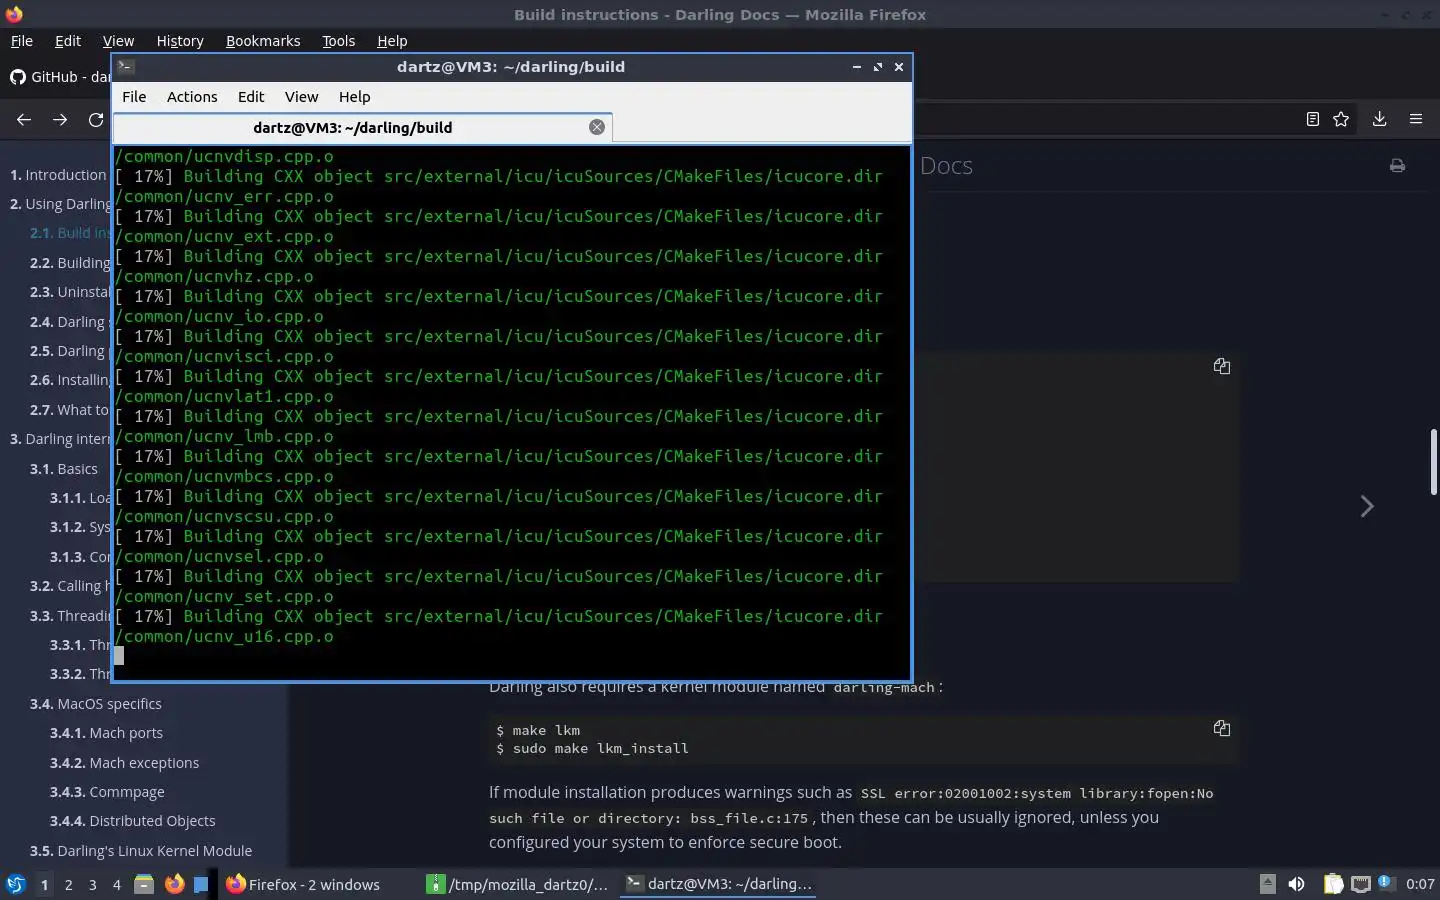The width and height of the screenshot is (1440, 900).
Task: Open Firefox Help menu
Action: tap(392, 41)
